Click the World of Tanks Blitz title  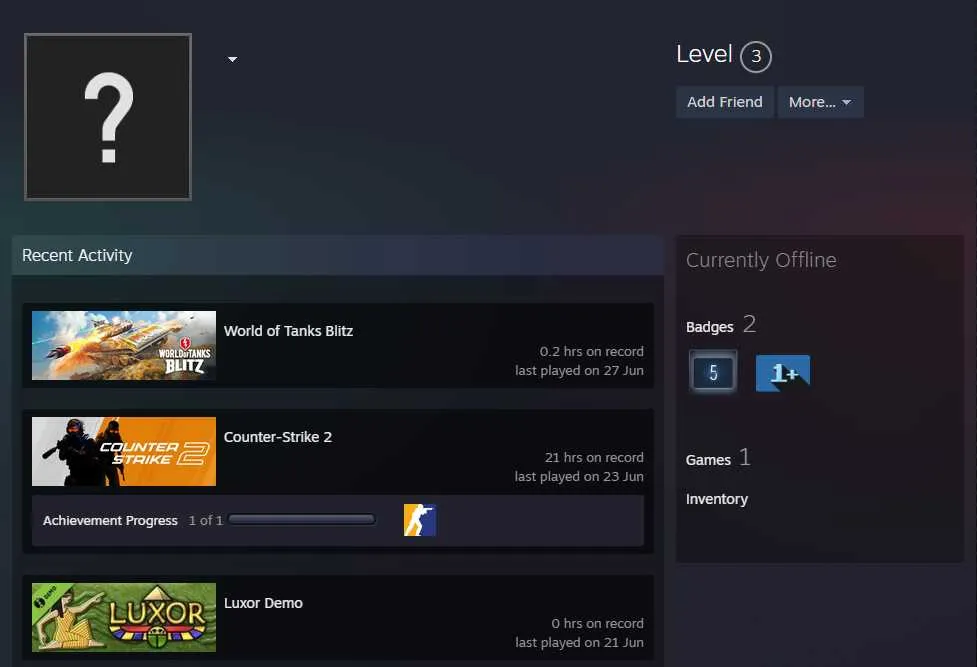coord(288,331)
